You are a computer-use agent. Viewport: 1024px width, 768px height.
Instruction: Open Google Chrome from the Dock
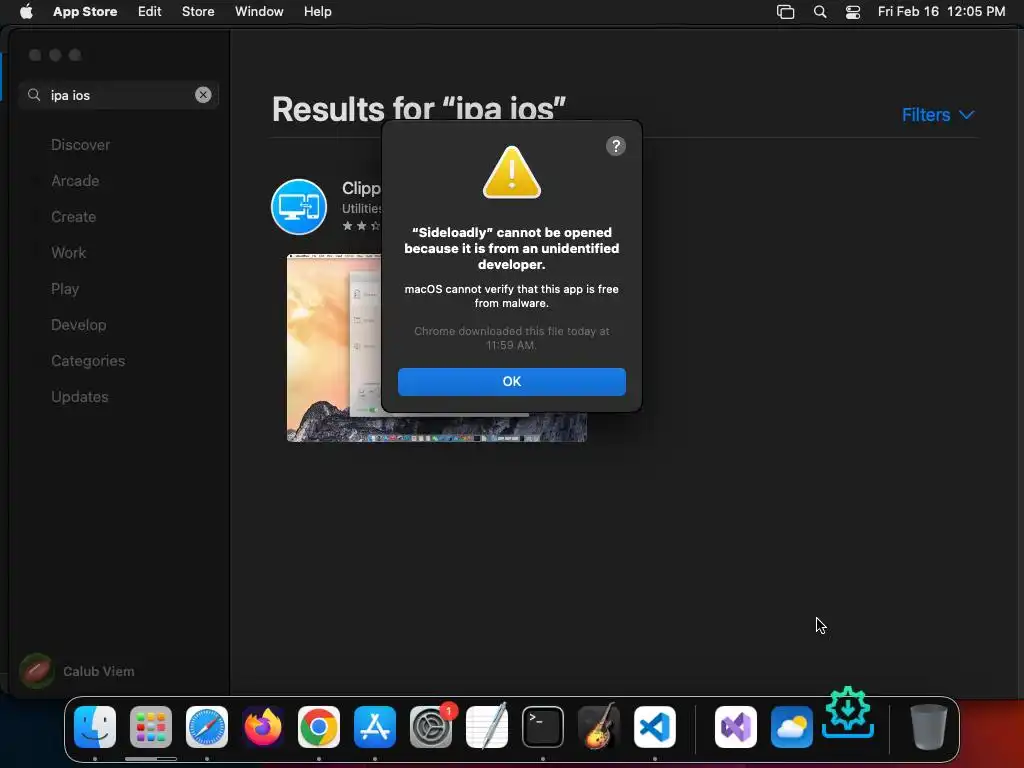319,727
